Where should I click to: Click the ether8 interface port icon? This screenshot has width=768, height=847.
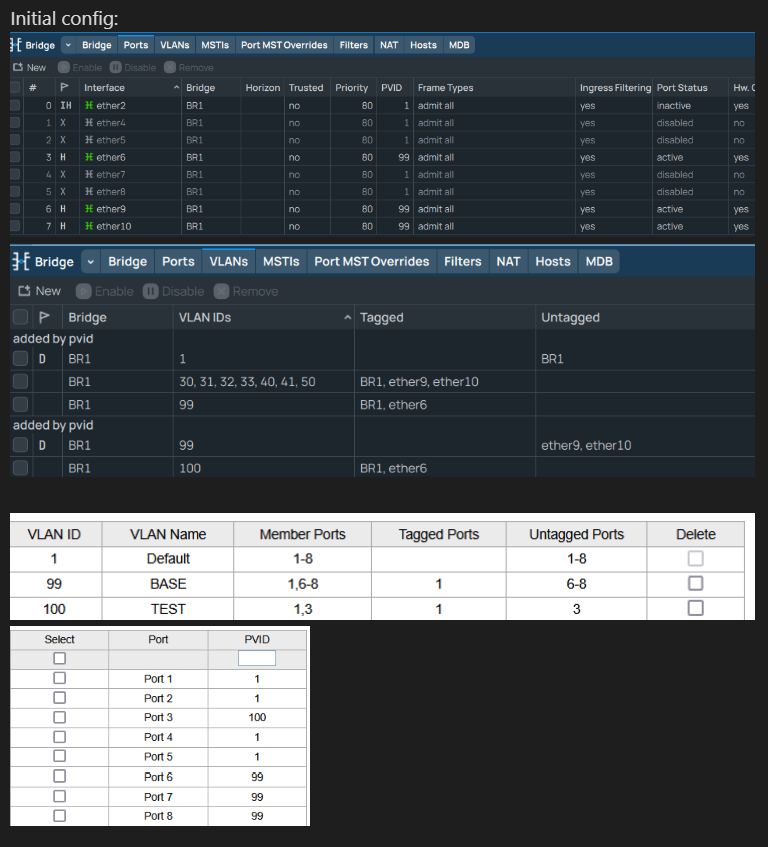point(89,192)
